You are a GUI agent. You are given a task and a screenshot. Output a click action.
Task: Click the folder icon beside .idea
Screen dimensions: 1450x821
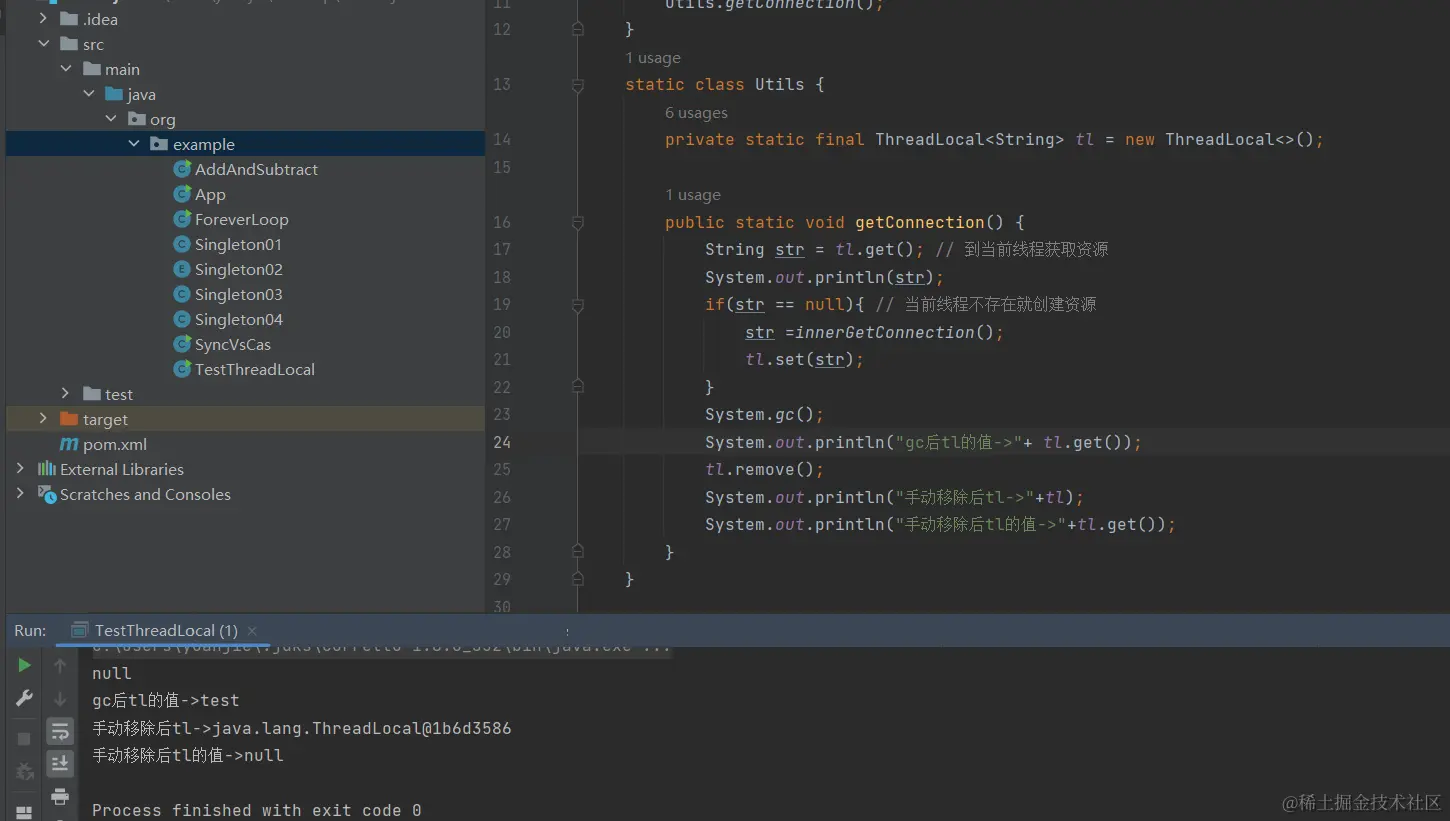pos(69,19)
